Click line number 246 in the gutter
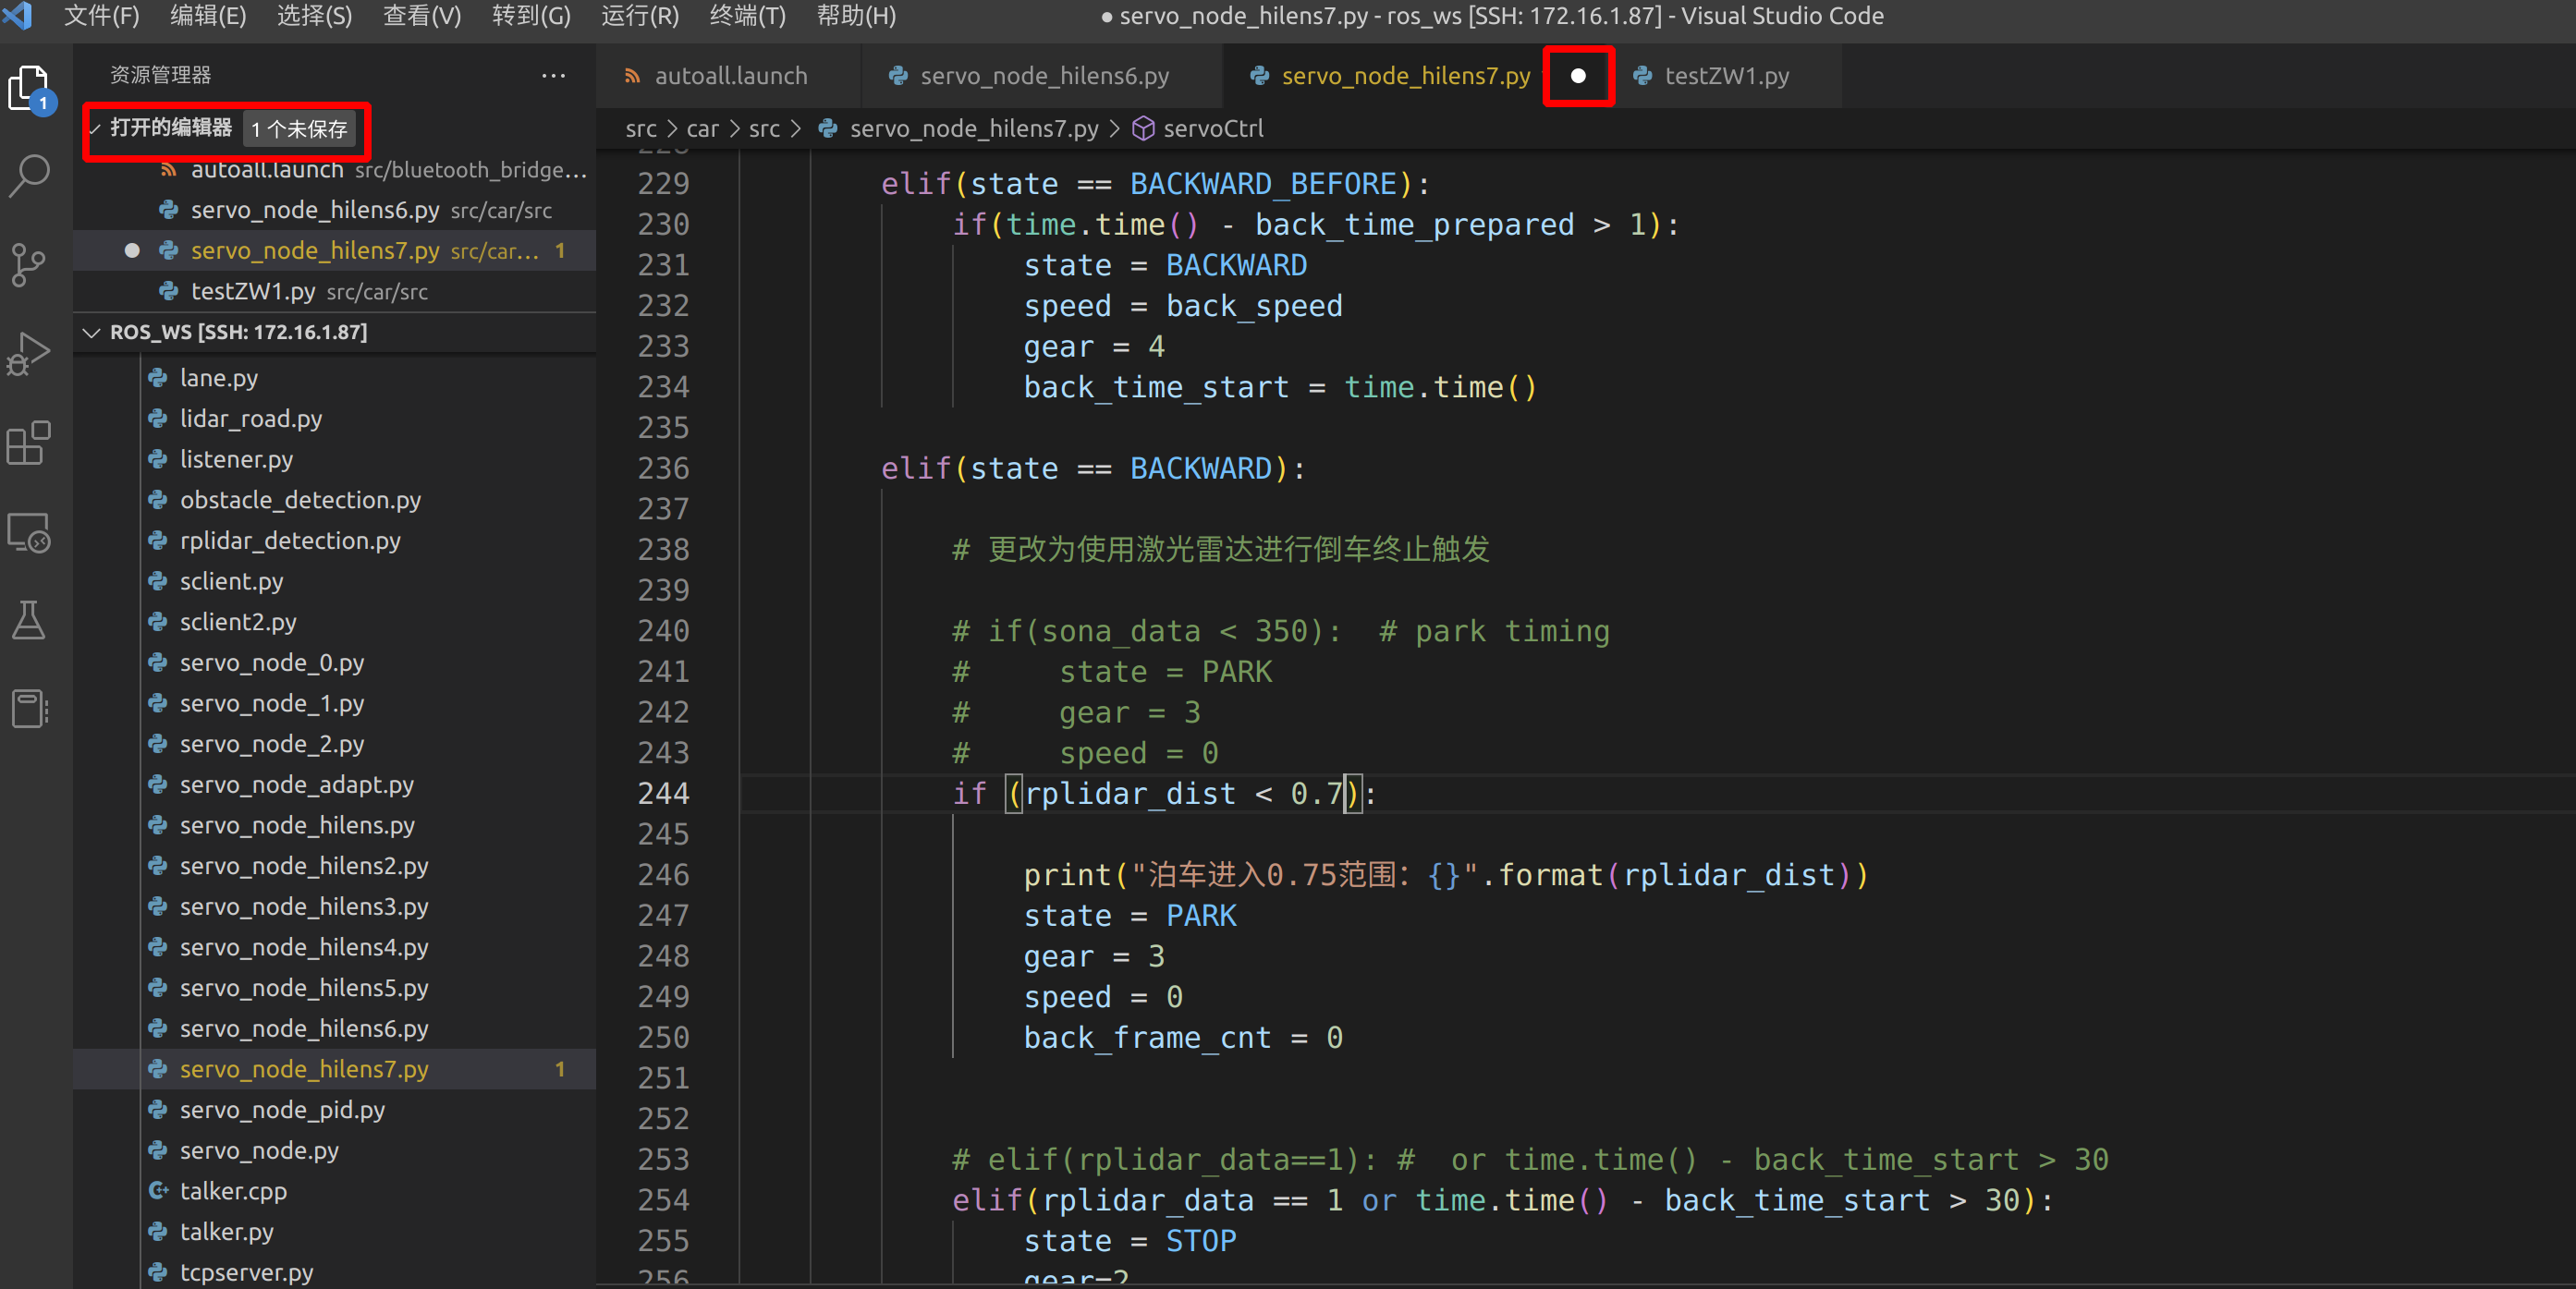This screenshot has width=2576, height=1289. [x=663, y=874]
